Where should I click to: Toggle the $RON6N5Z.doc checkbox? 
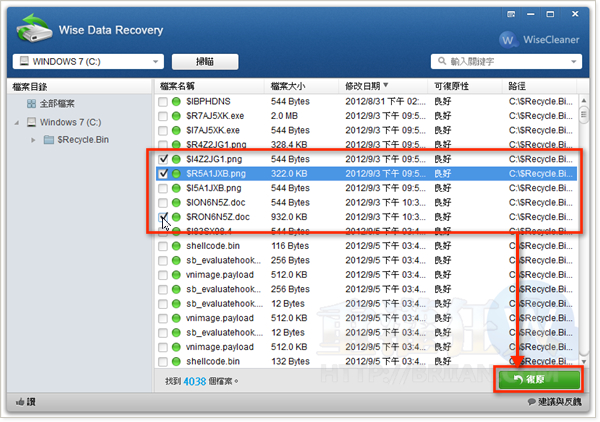tap(163, 217)
